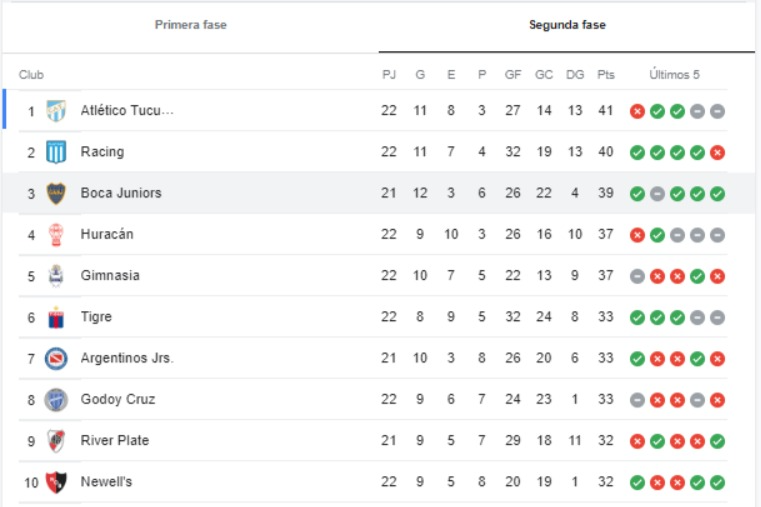761x507 pixels.
Task: Select the Godoy Cruz team name
Action: [118, 399]
